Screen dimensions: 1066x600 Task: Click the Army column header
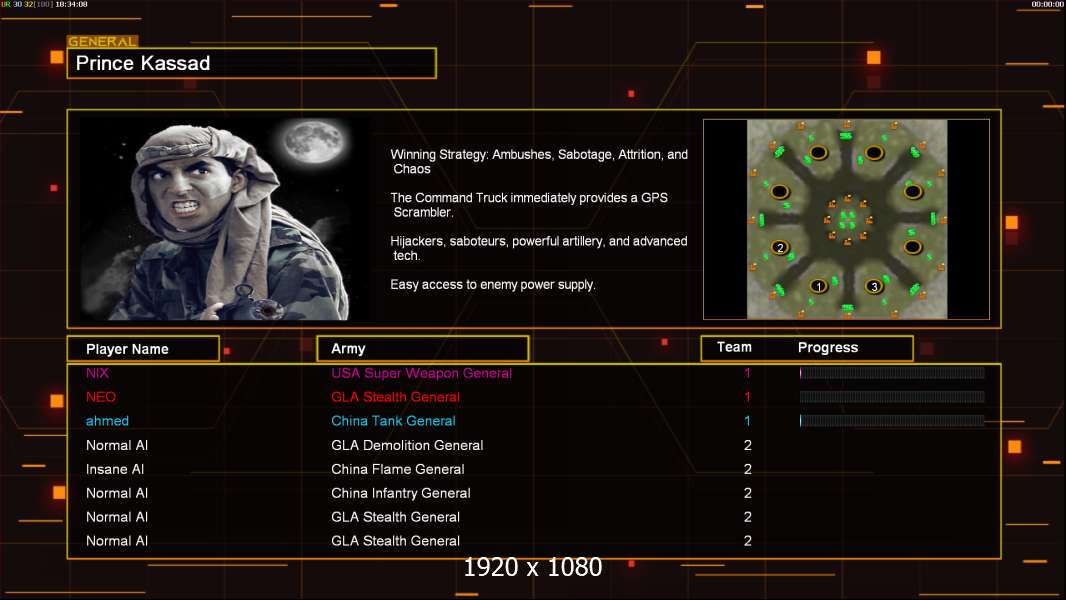[423, 349]
